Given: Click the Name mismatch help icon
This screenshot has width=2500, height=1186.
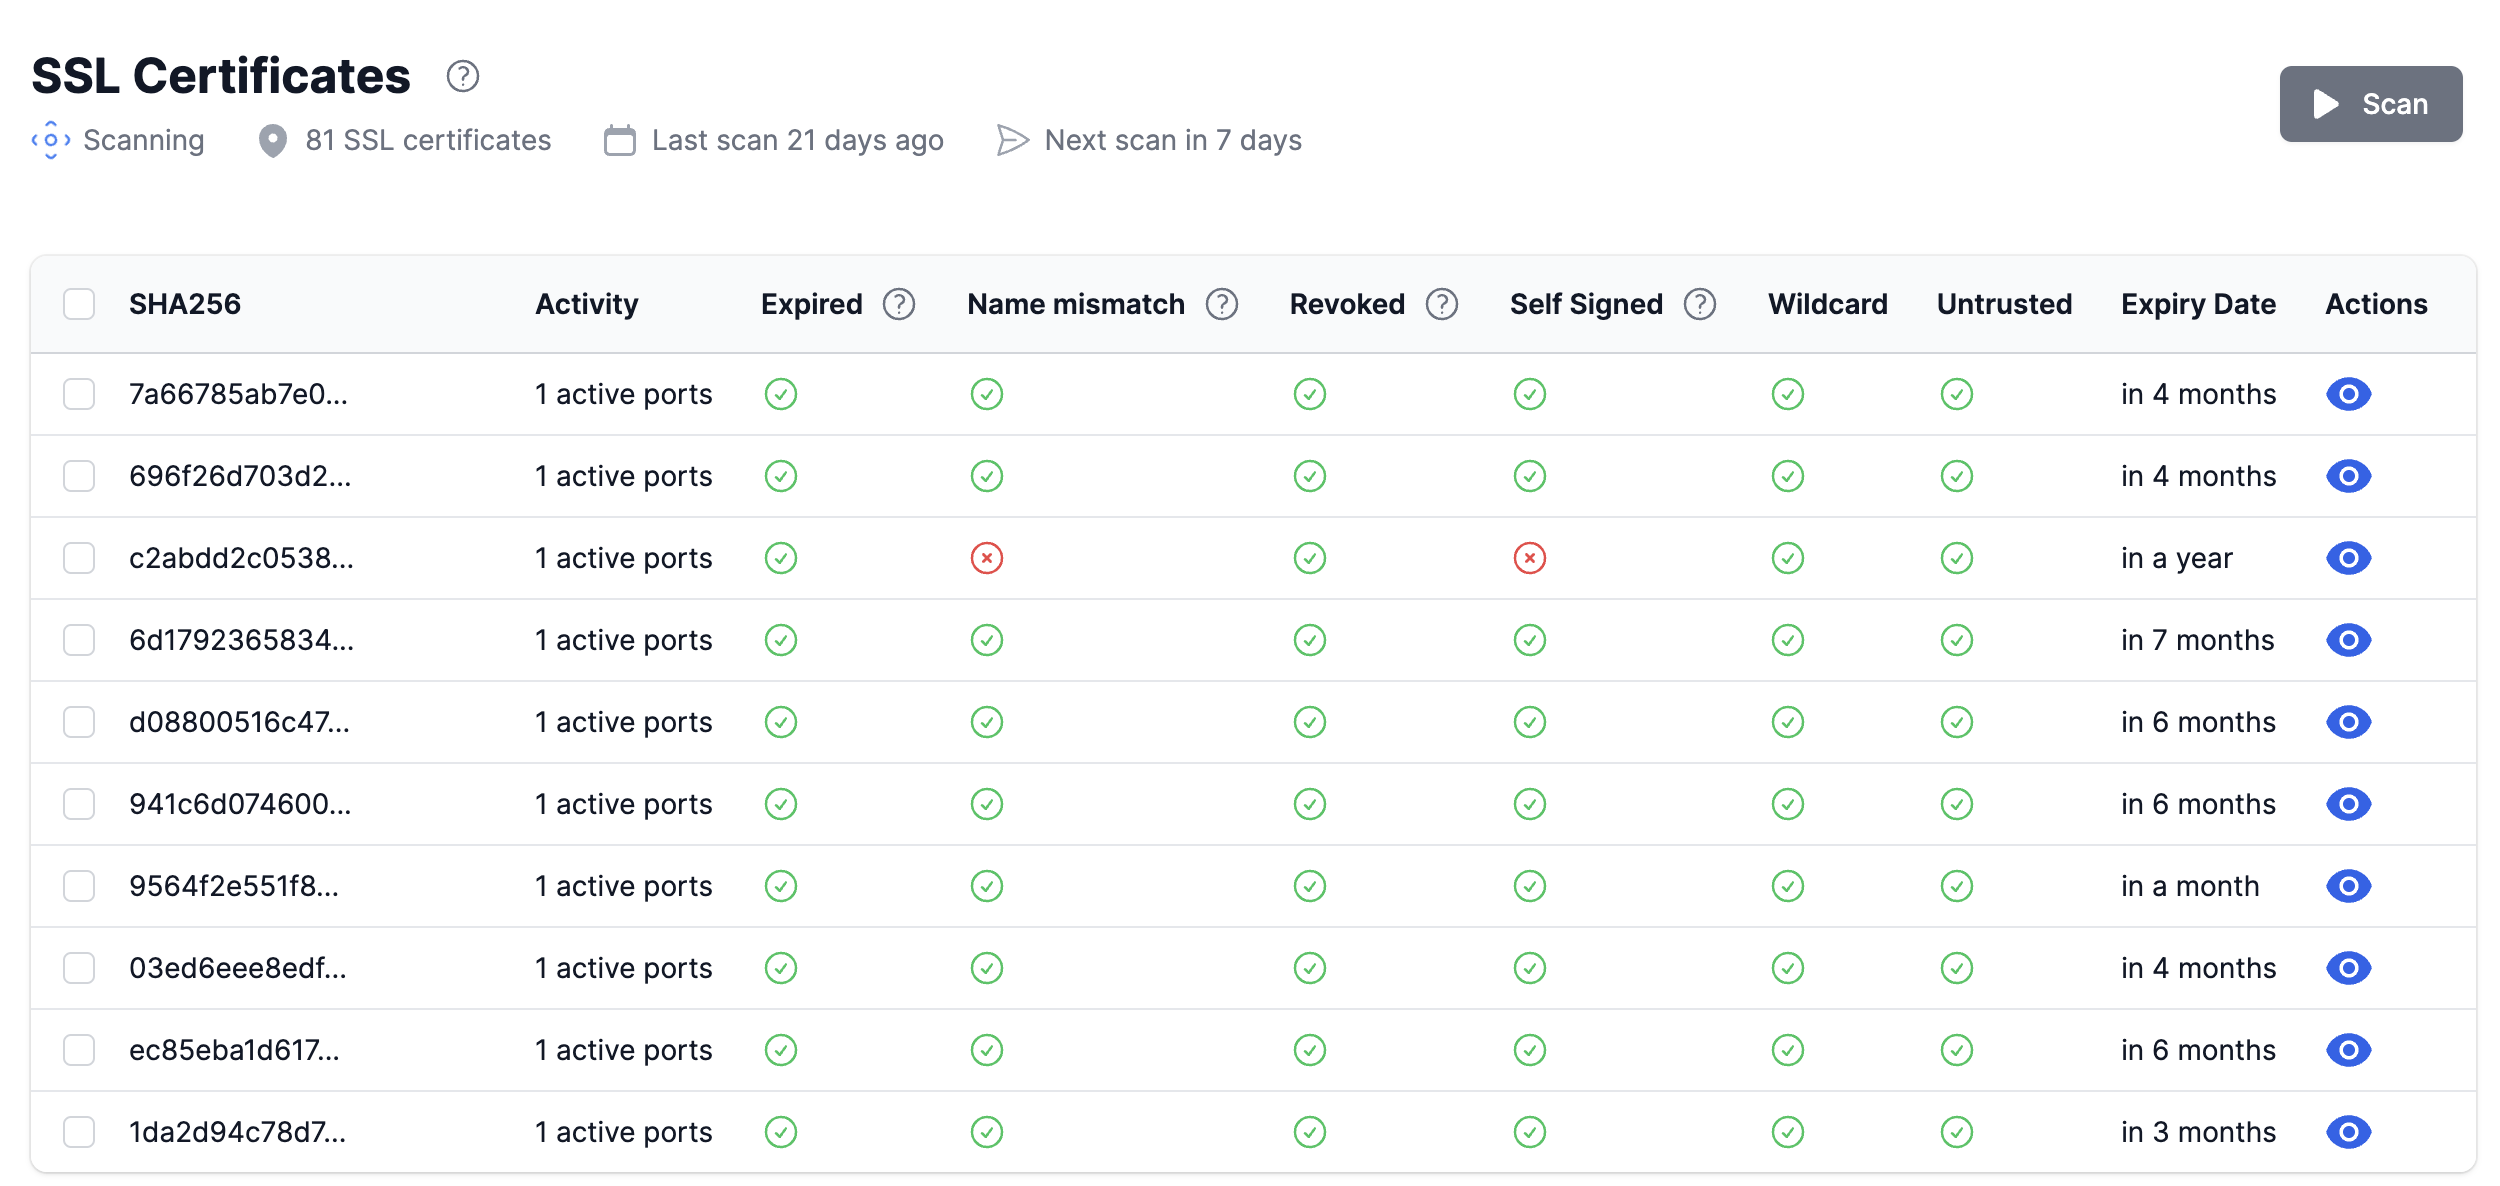Looking at the screenshot, I should 1221,304.
